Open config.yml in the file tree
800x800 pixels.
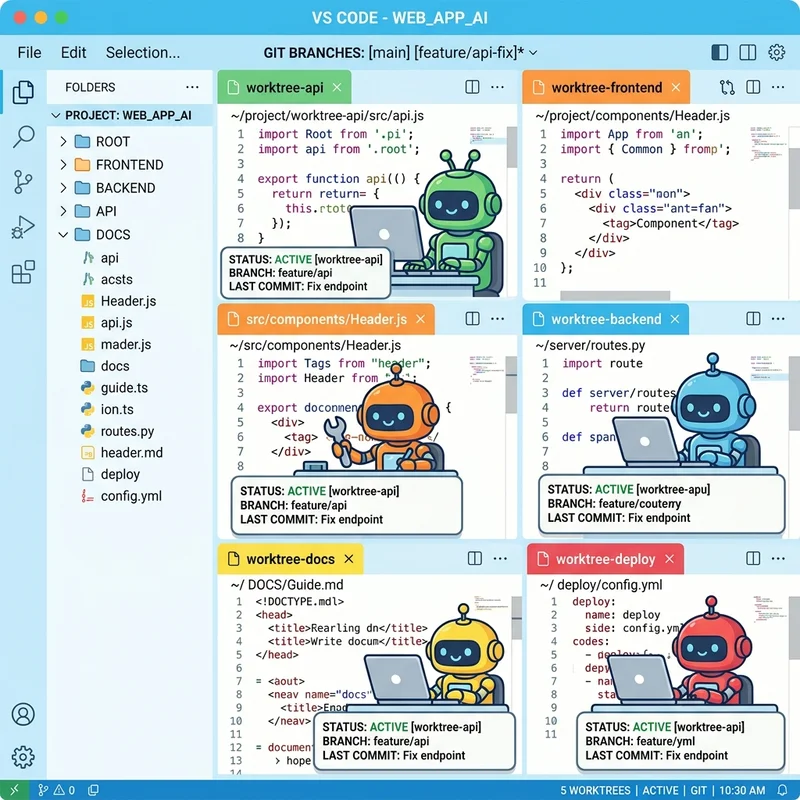131,496
